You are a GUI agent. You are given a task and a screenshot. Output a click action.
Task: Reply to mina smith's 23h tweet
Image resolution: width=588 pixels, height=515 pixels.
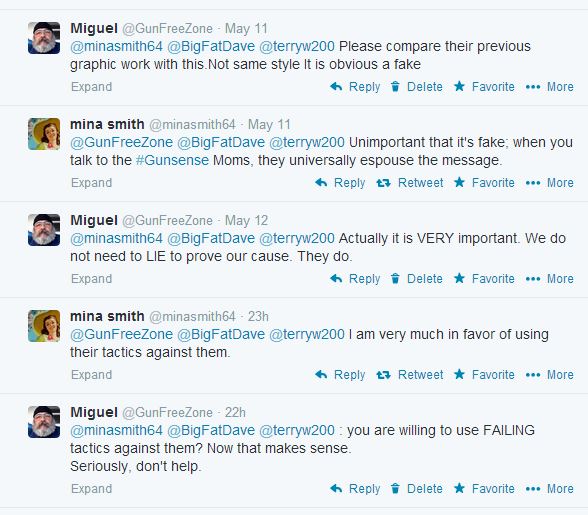(340, 375)
